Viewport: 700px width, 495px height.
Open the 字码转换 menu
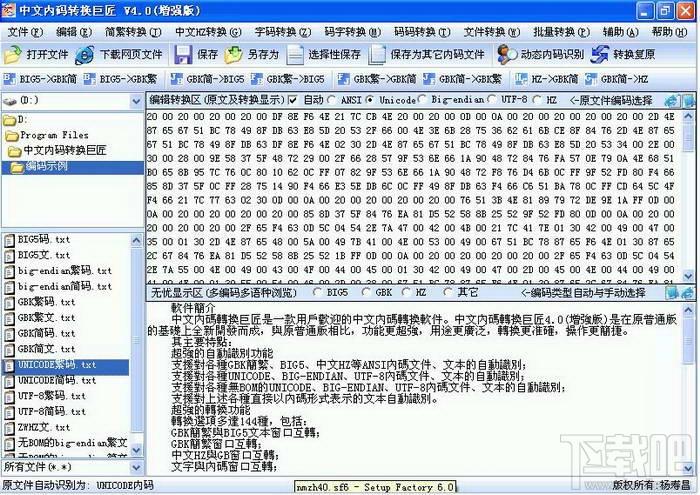tap(283, 32)
